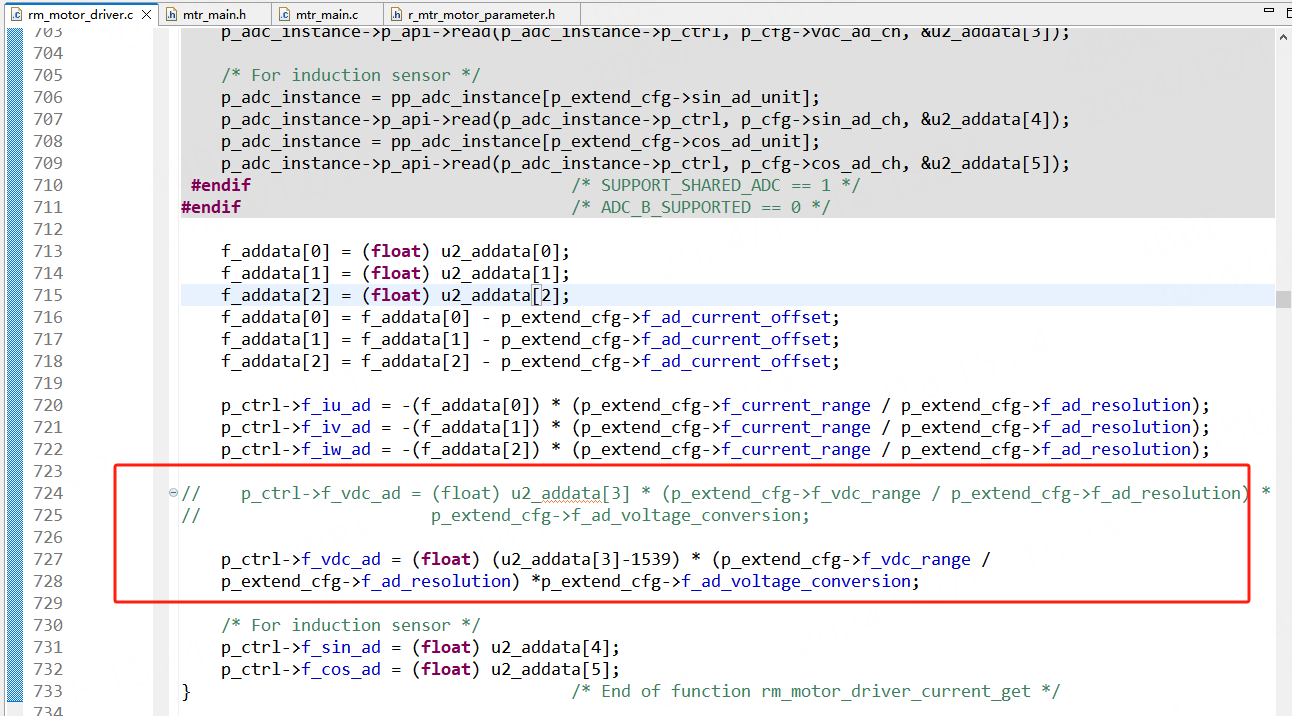Collapse the comment block at line 724
The width and height of the screenshot is (1292, 716).
(x=173, y=493)
